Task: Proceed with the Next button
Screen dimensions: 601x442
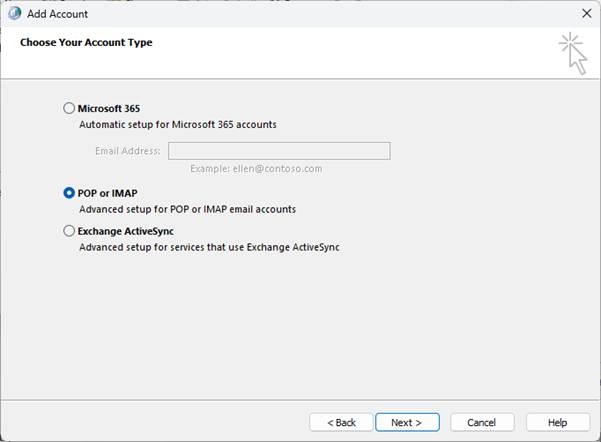Action: [x=407, y=422]
